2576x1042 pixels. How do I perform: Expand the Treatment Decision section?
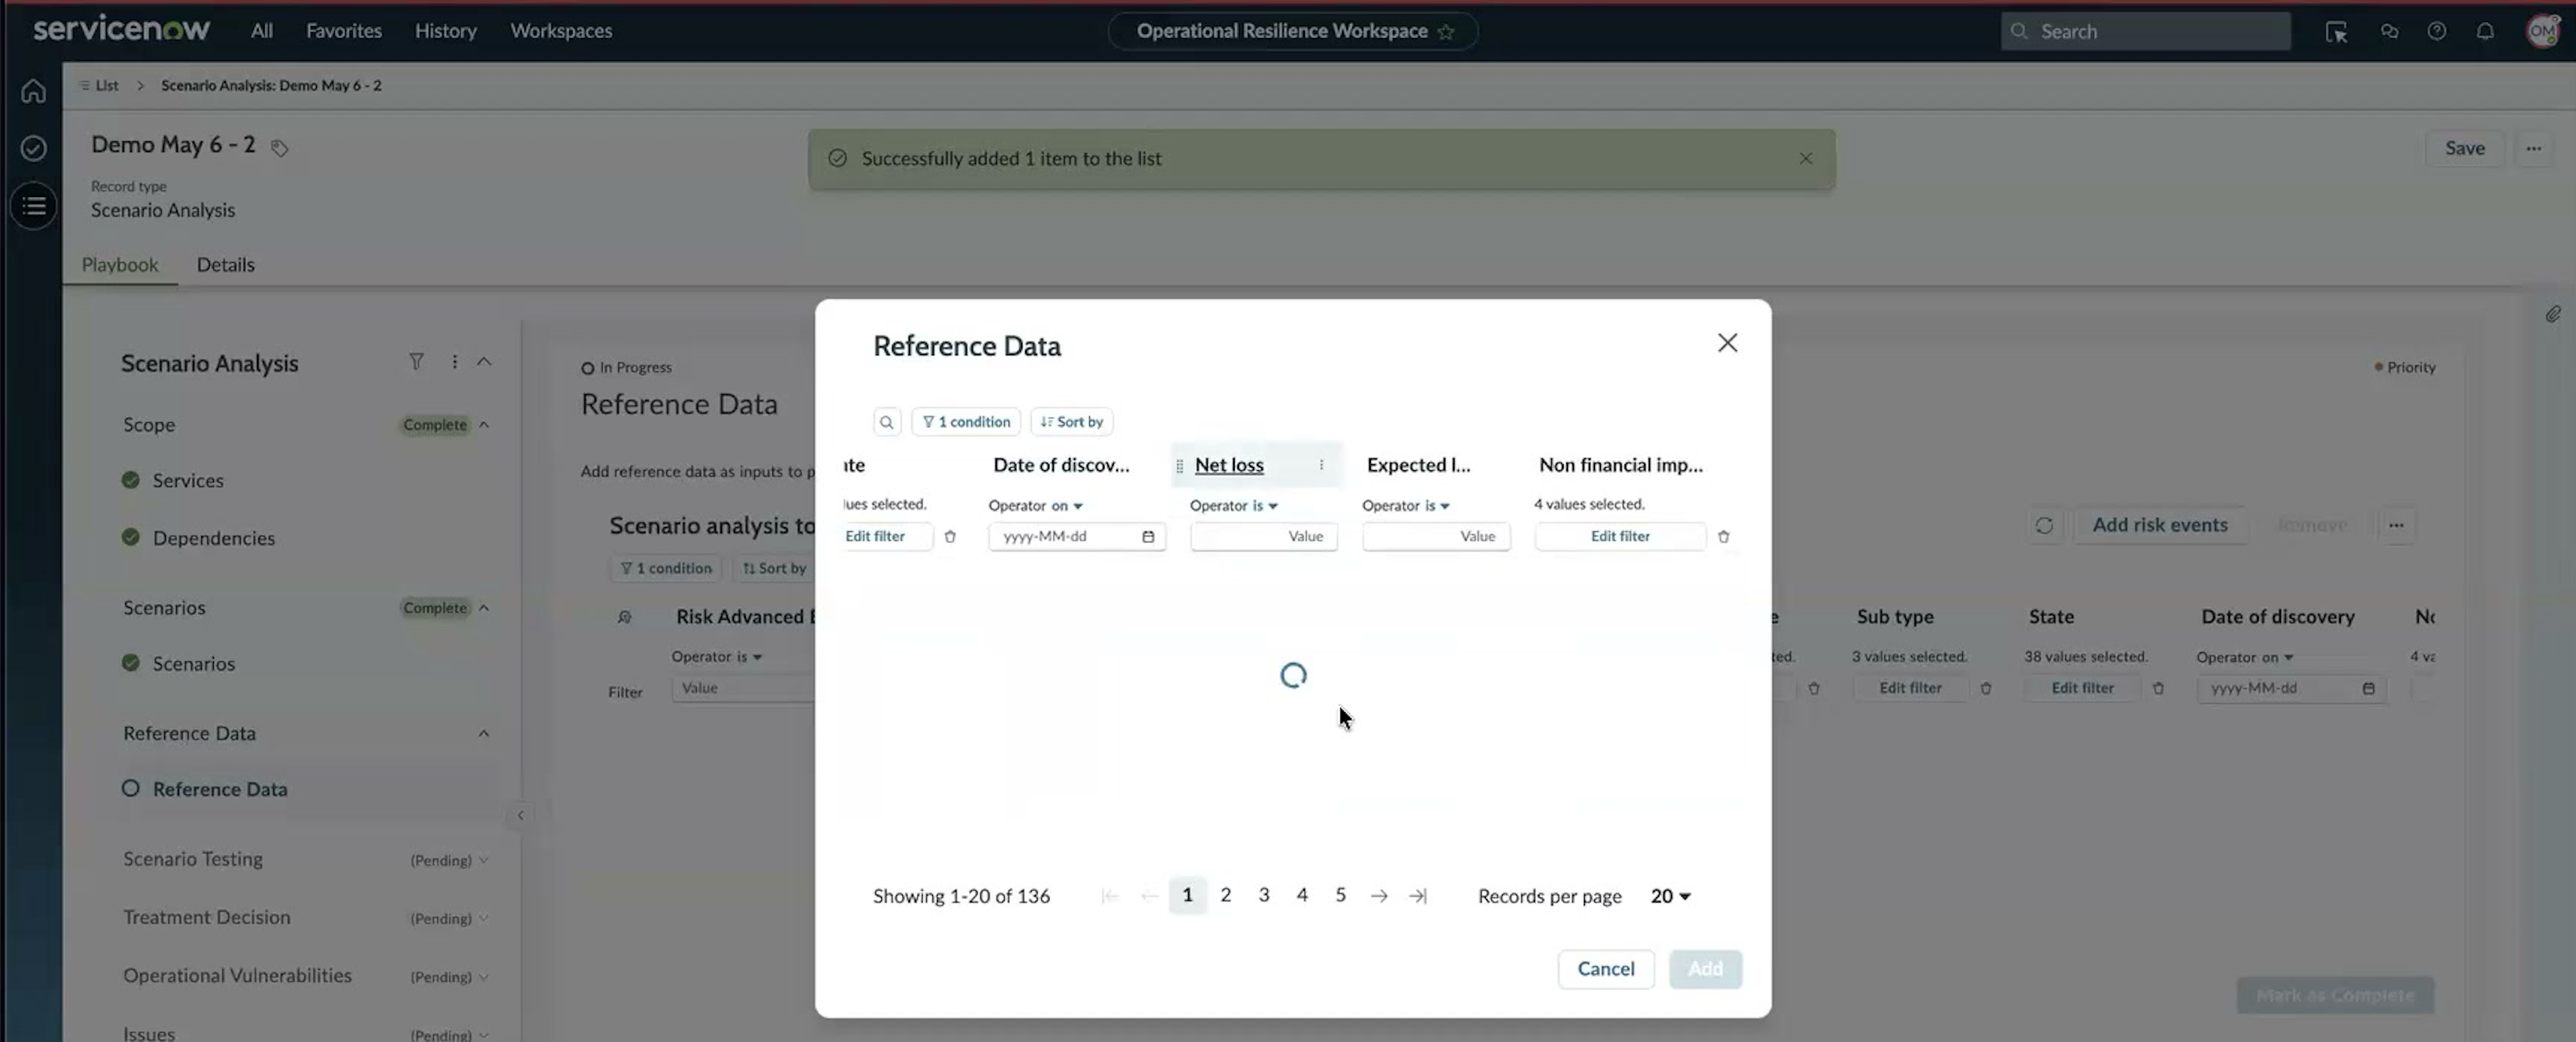pyautogui.click(x=484, y=918)
